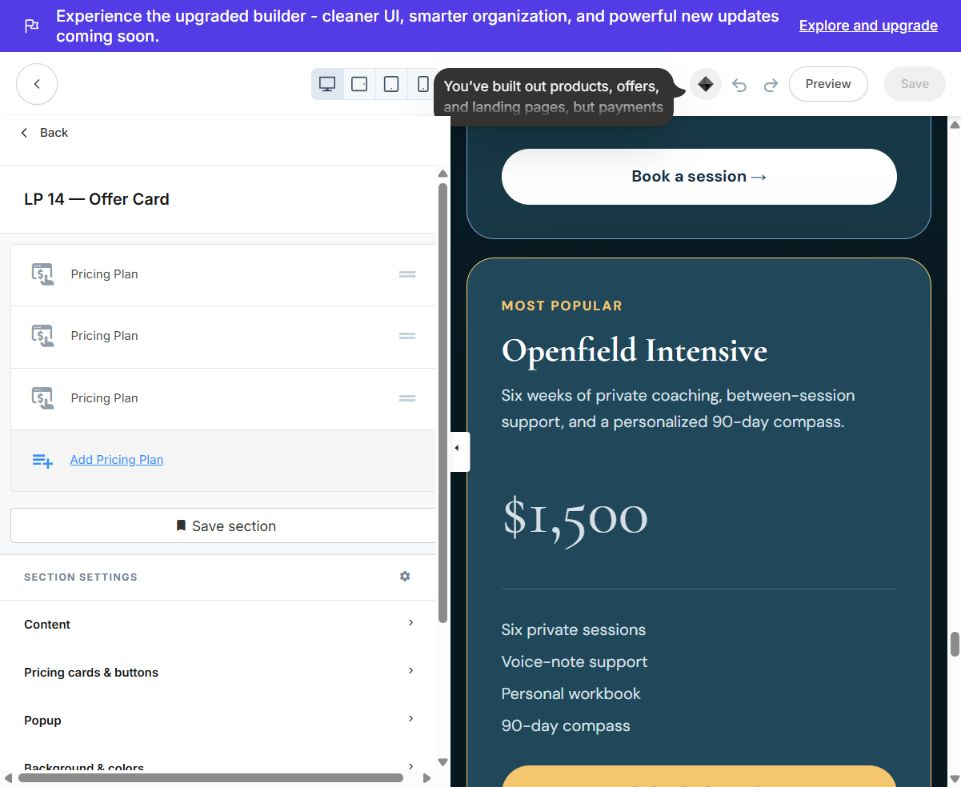The image size is (961, 787).
Task: Click Personal workbook feature
Action: coord(571,694)
